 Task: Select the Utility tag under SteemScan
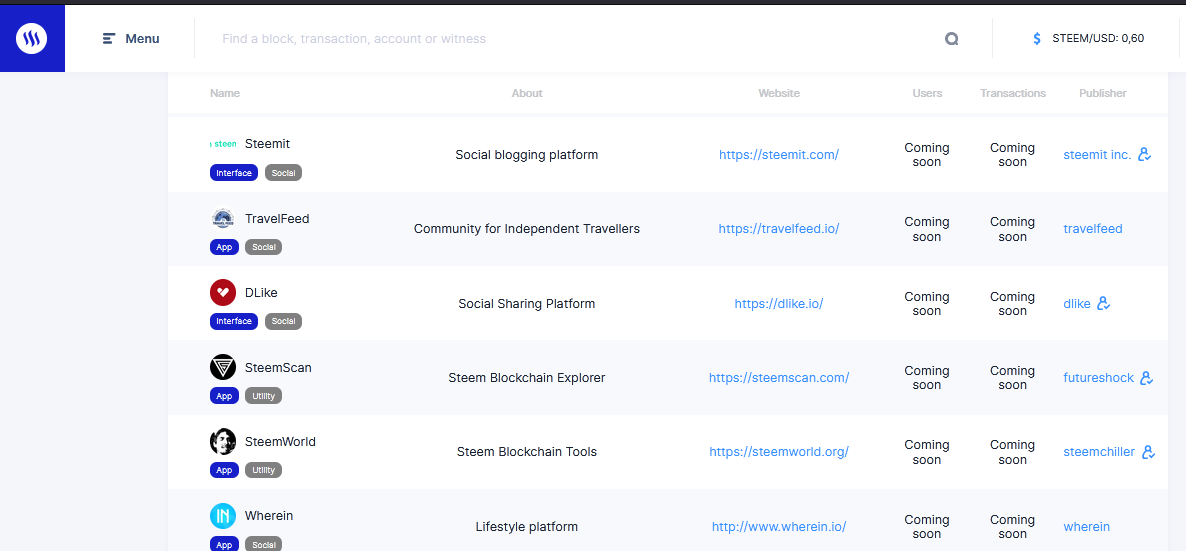(x=263, y=396)
